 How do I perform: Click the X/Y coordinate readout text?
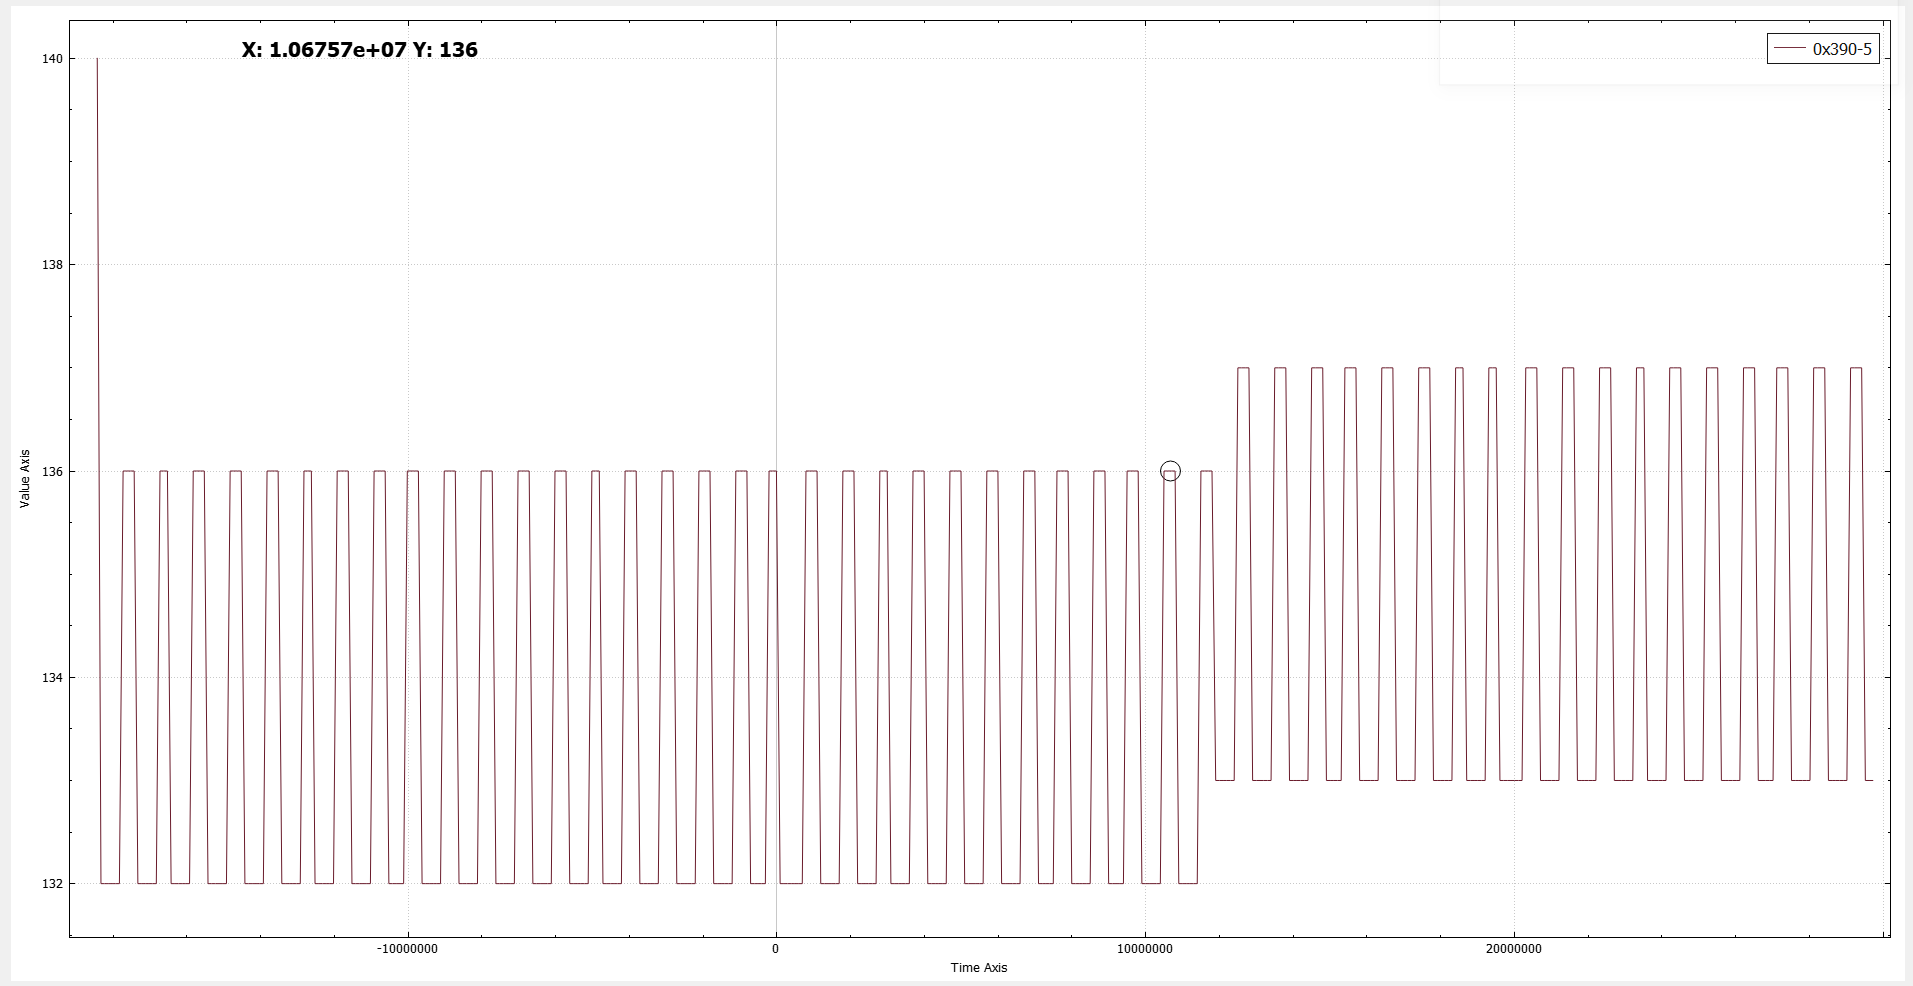[360, 50]
